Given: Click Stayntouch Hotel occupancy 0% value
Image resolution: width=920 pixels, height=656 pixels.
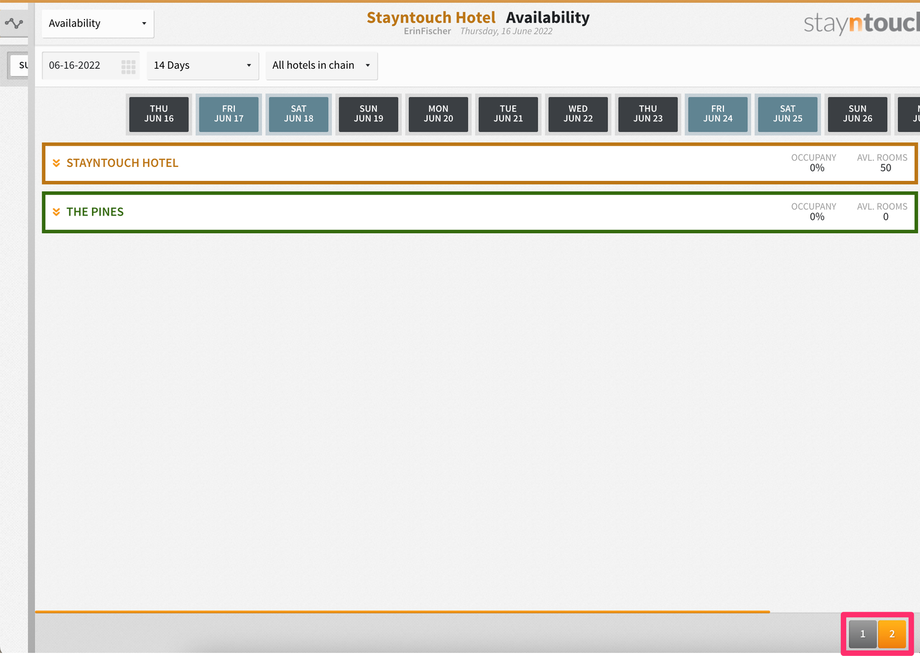Looking at the screenshot, I should 817,168.
